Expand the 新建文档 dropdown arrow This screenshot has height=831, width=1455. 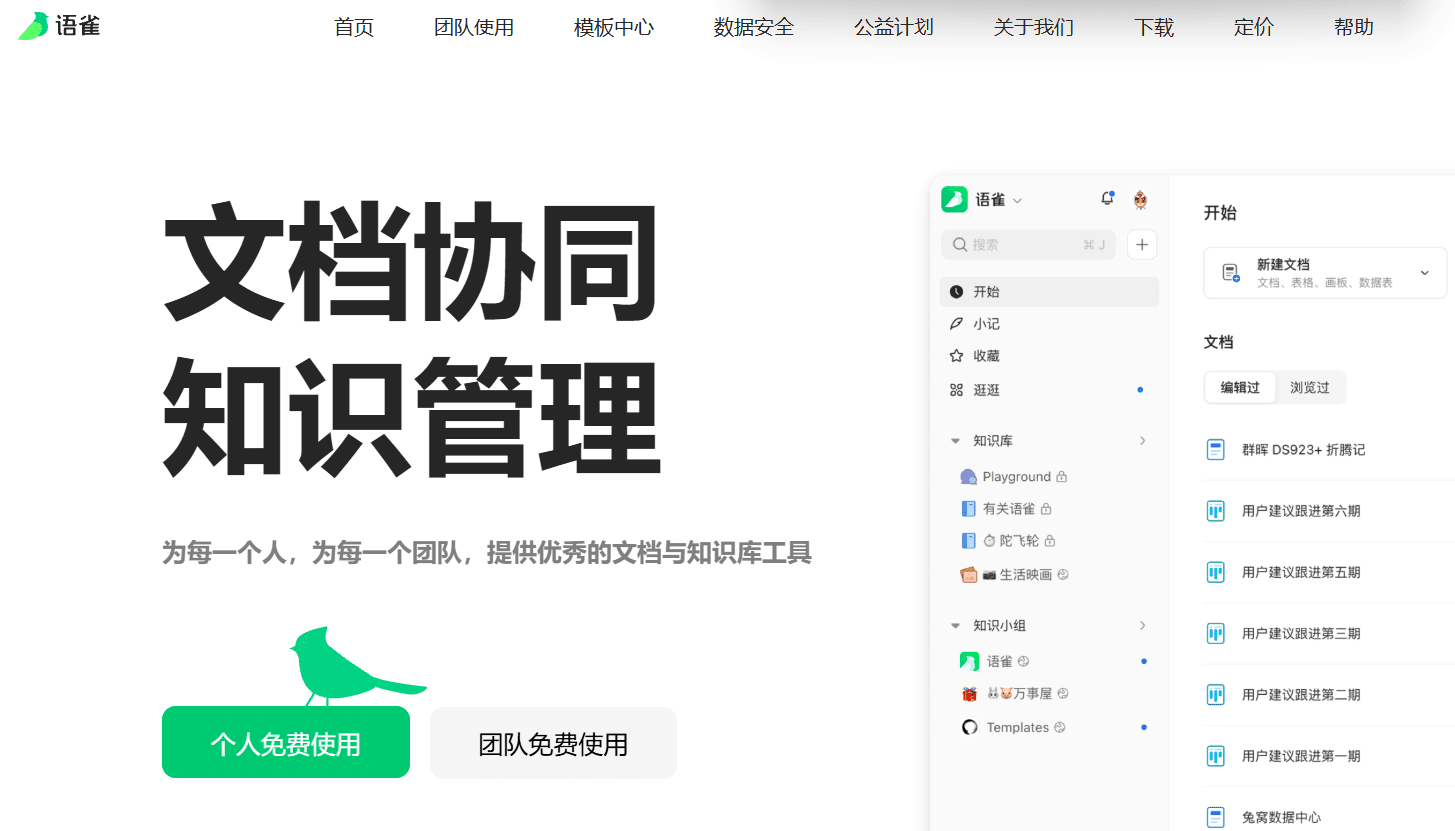(1425, 273)
